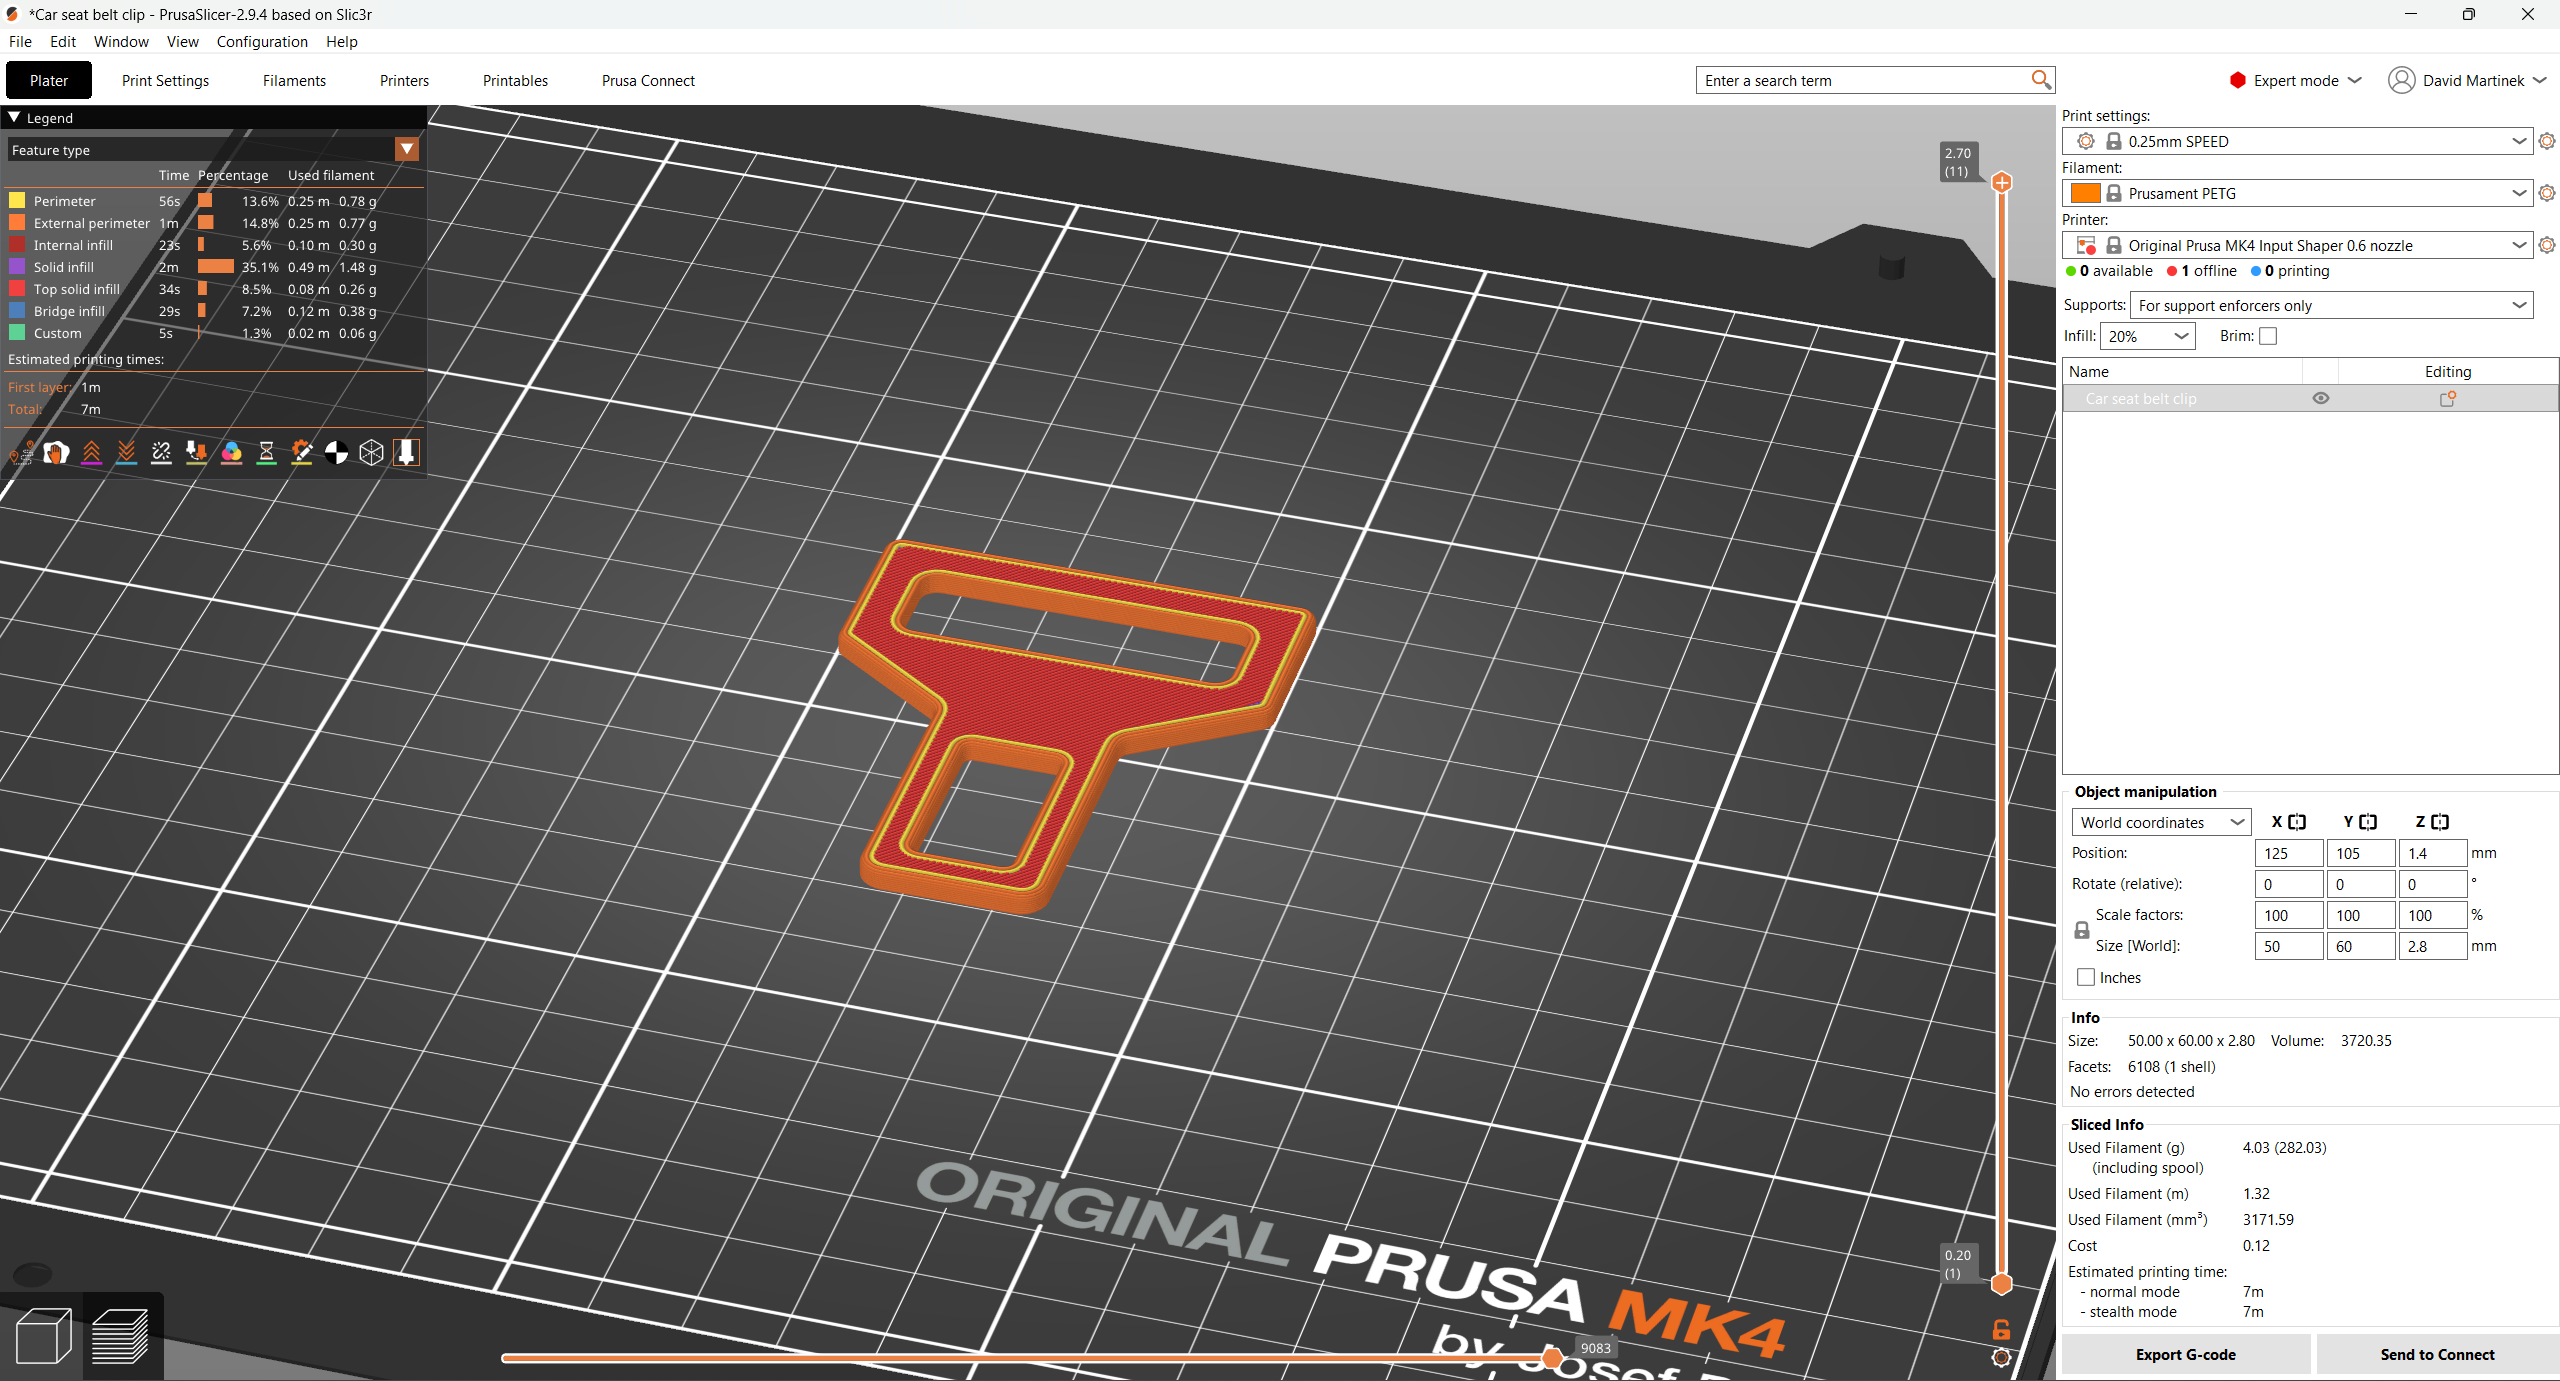Click Size Z field showing 2.8
The width and height of the screenshot is (2560, 1381).
(x=2433, y=946)
